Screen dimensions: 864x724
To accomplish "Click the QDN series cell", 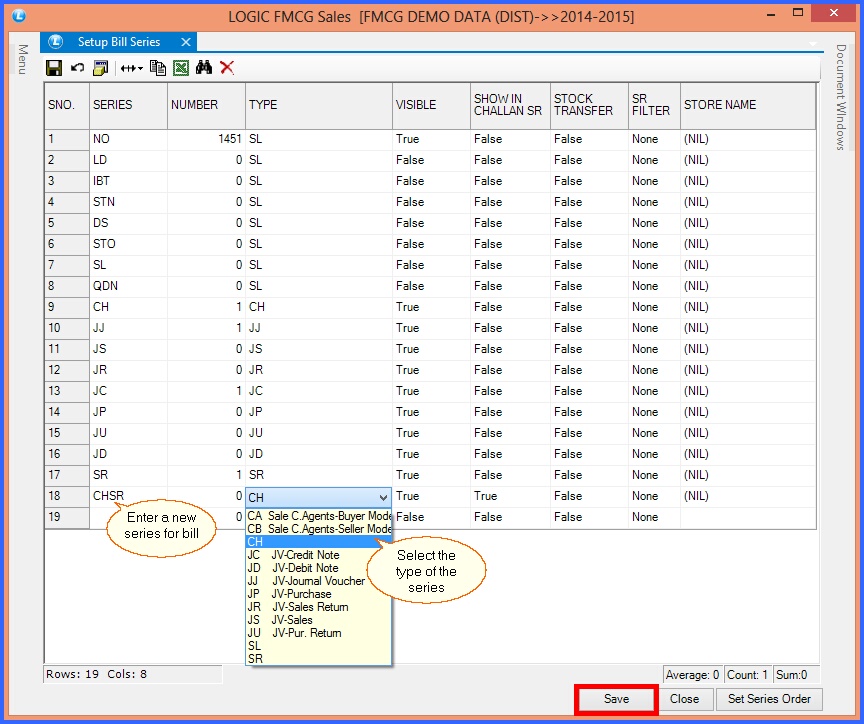I will (x=128, y=286).
